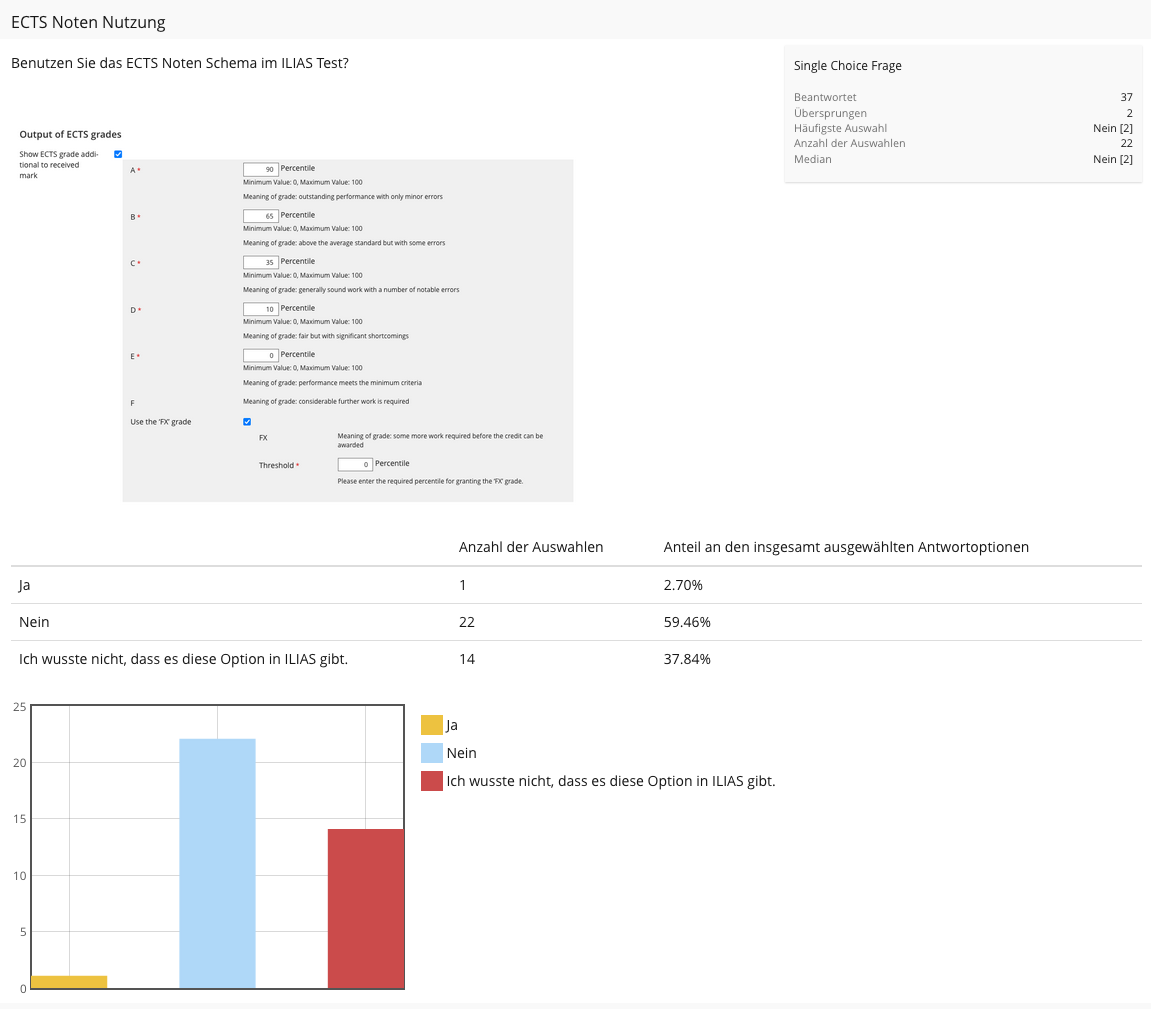The image size is (1151, 1009).
Task: Focus the grade C percentile input box
Action: (260, 262)
